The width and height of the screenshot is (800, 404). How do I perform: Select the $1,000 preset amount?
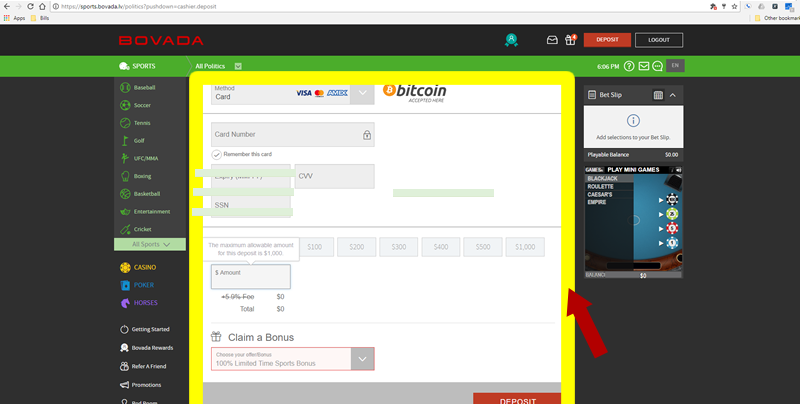click(x=525, y=247)
